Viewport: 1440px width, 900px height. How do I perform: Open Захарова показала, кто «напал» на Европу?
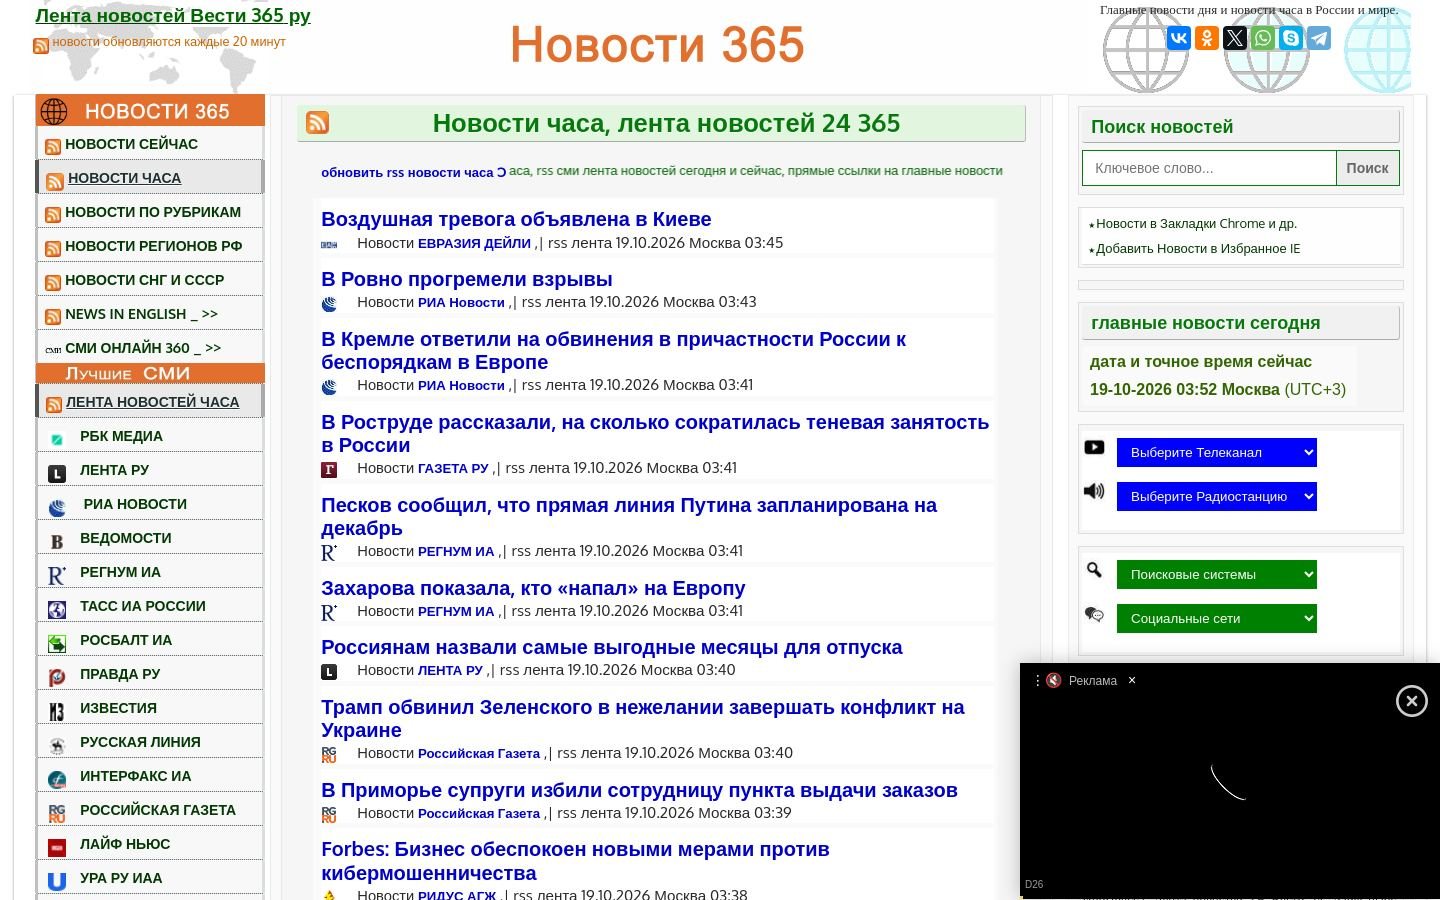pyautogui.click(x=533, y=588)
